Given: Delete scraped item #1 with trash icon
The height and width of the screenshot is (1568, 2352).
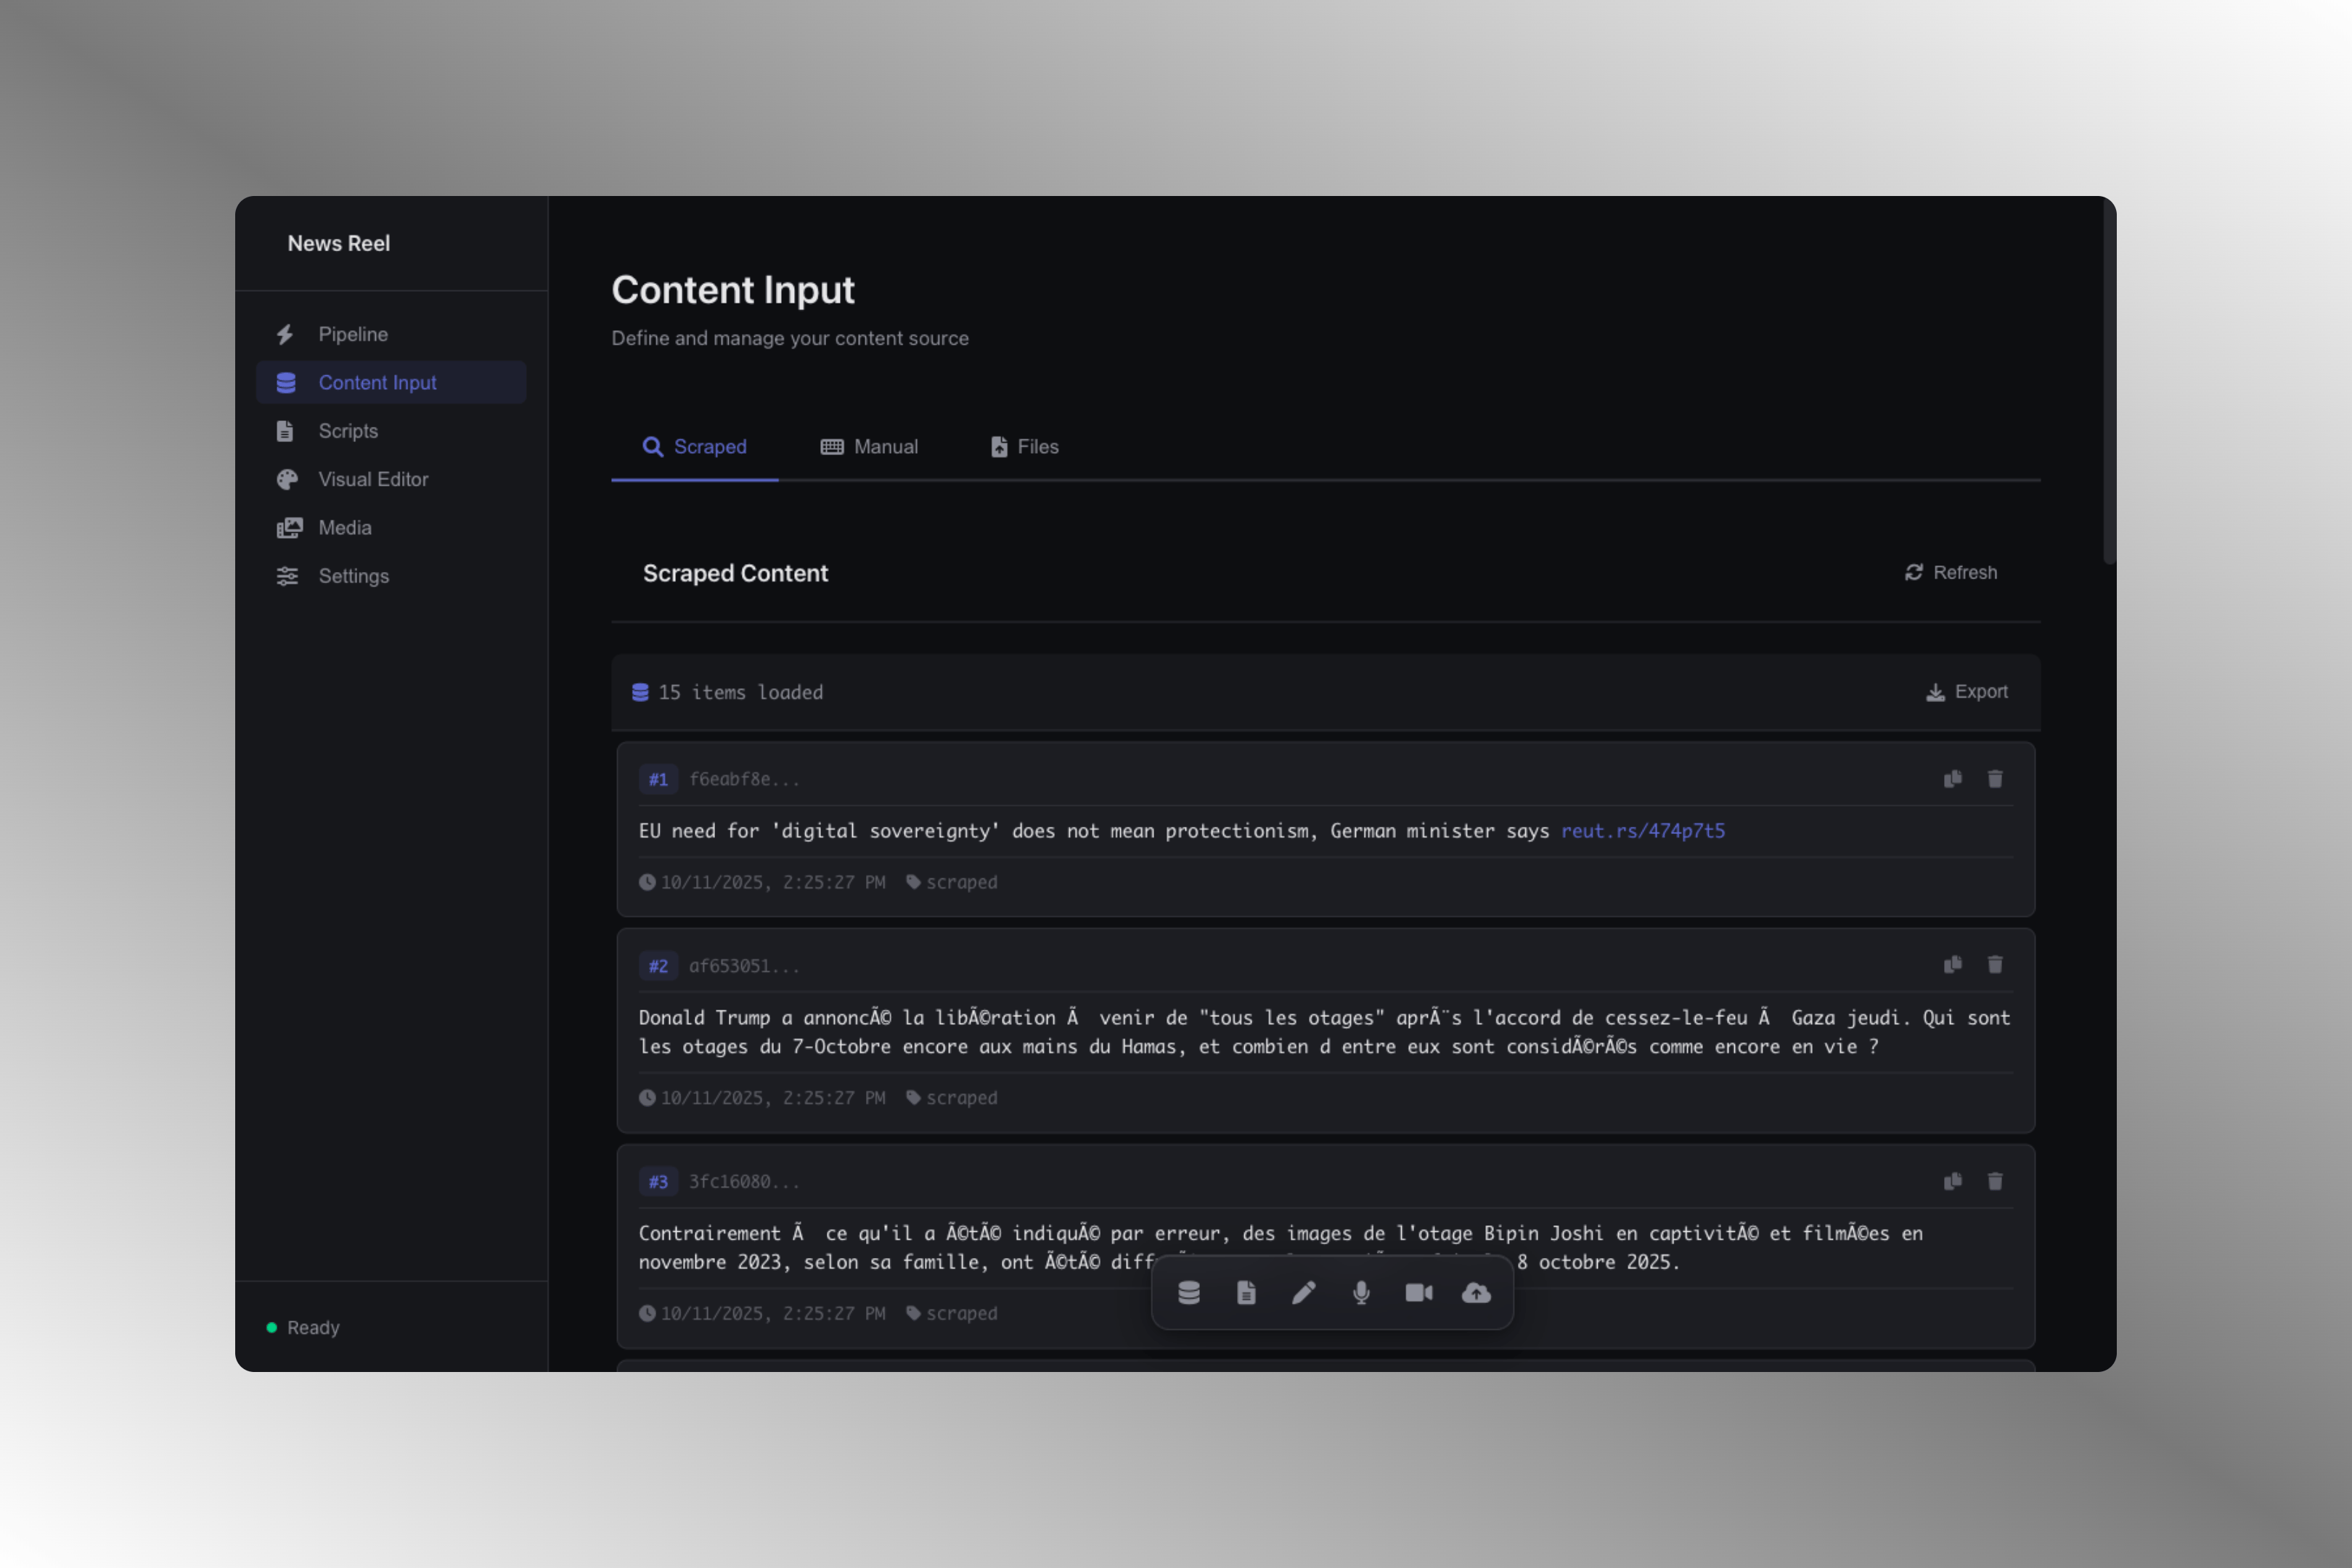Looking at the screenshot, I should 1995,779.
